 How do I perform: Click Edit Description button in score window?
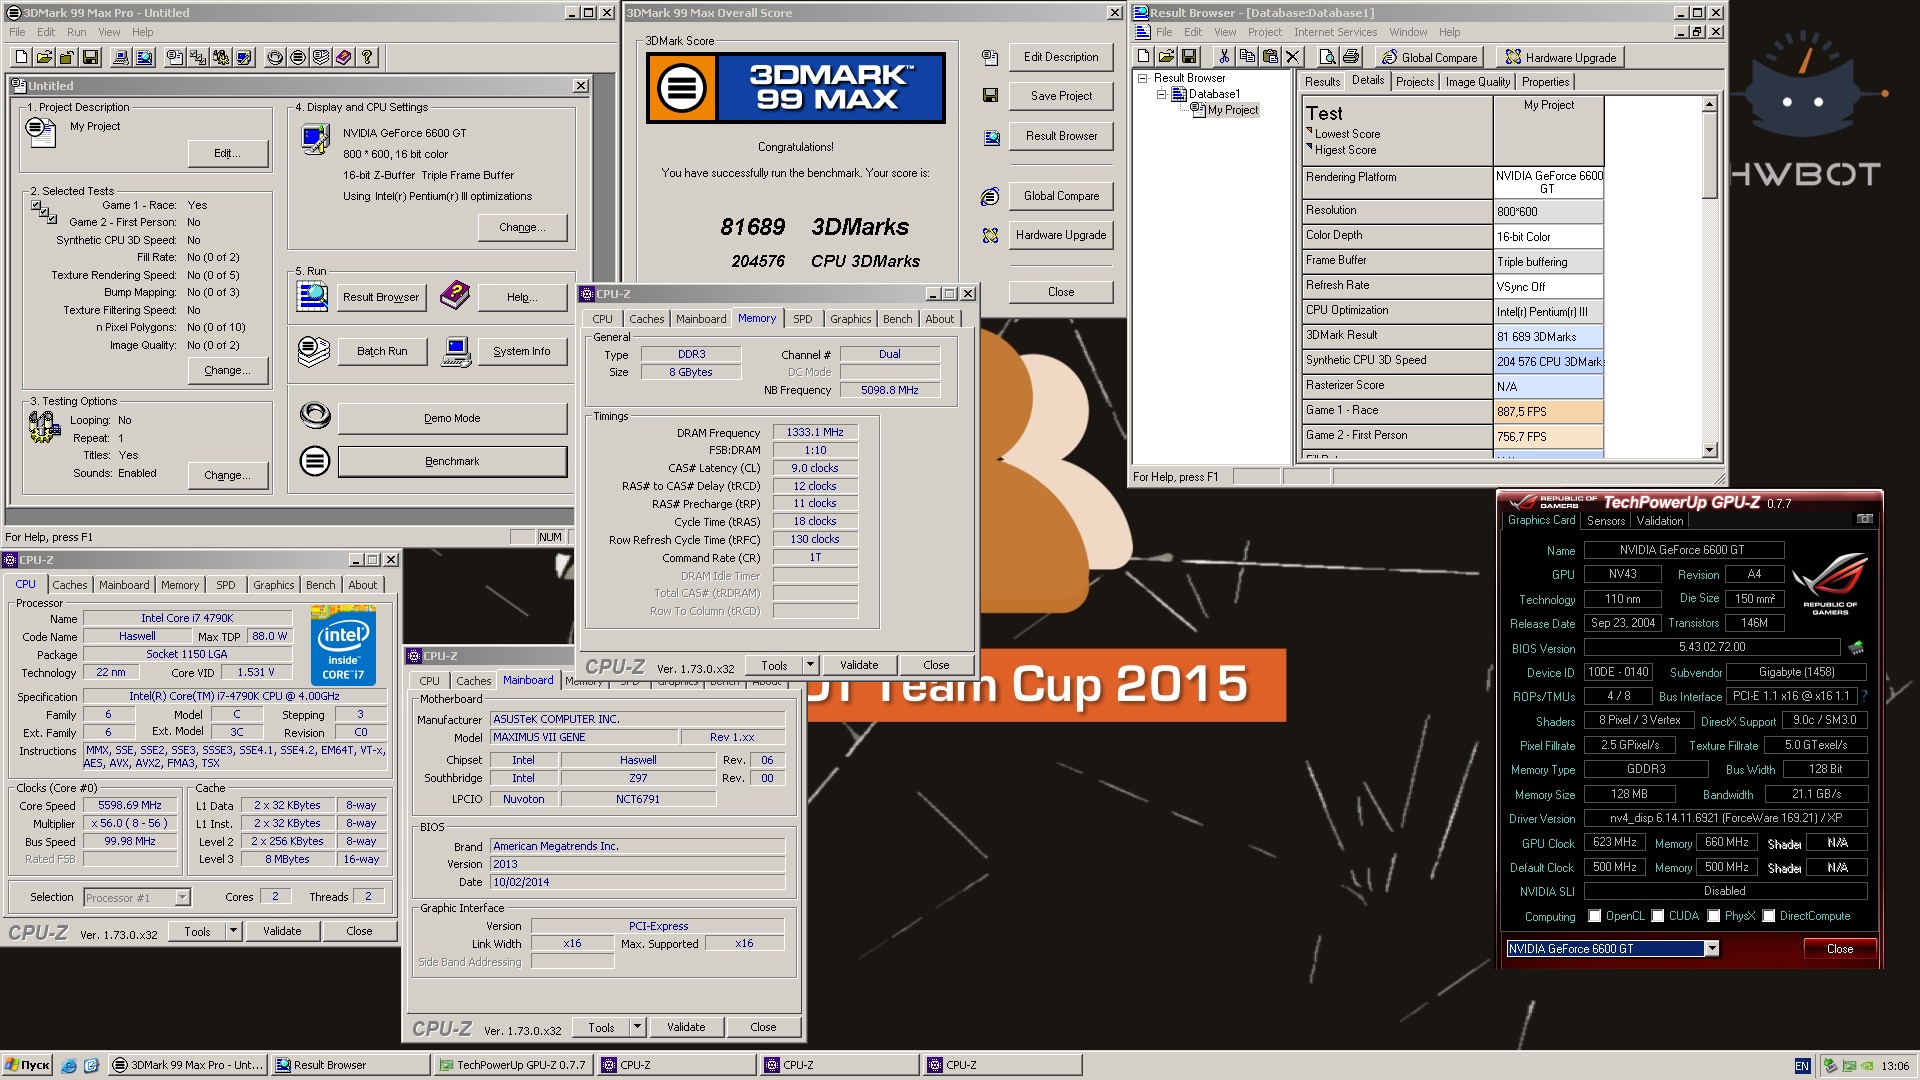(x=1061, y=57)
